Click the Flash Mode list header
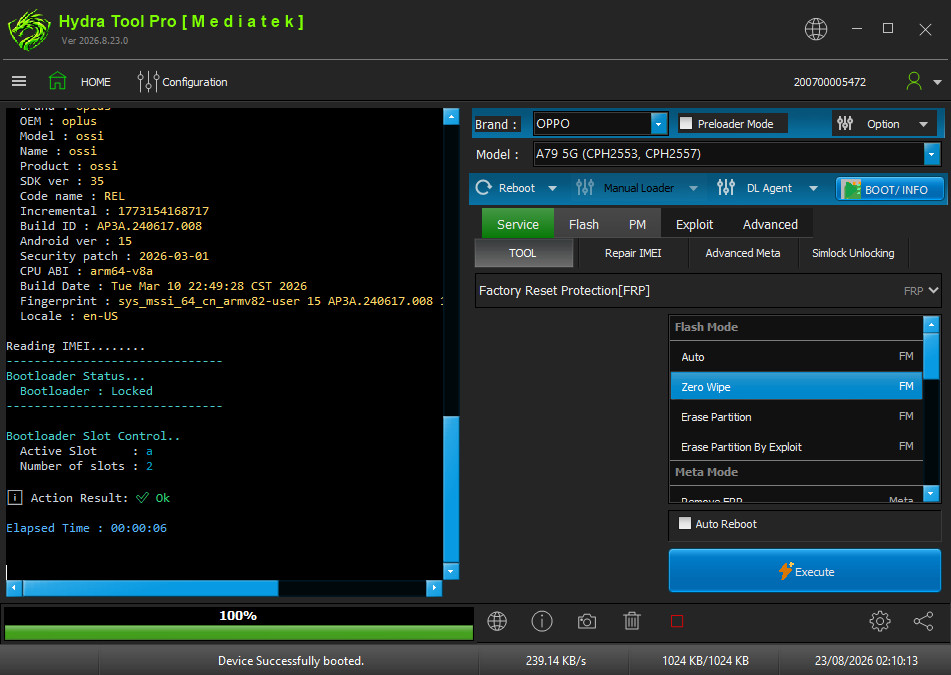Image resolution: width=951 pixels, height=675 pixels. (796, 327)
